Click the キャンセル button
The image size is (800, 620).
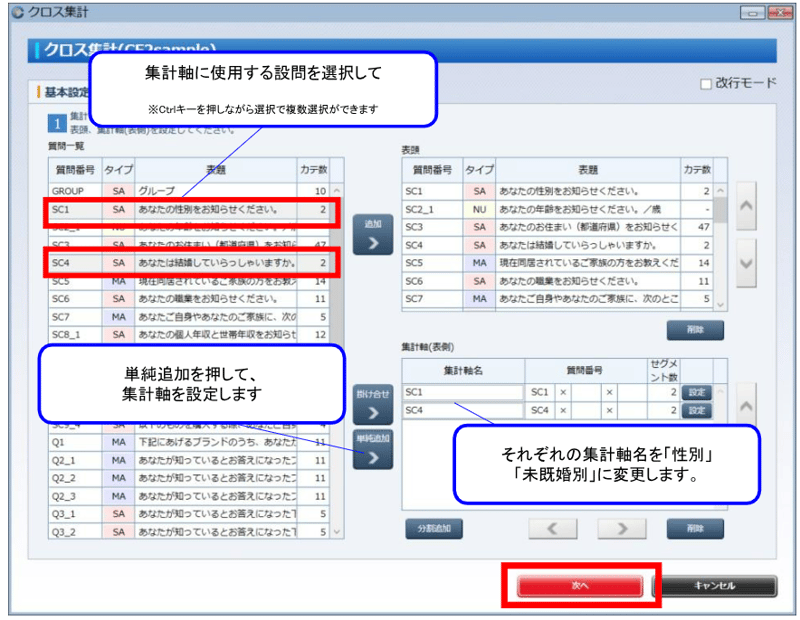[715, 584]
